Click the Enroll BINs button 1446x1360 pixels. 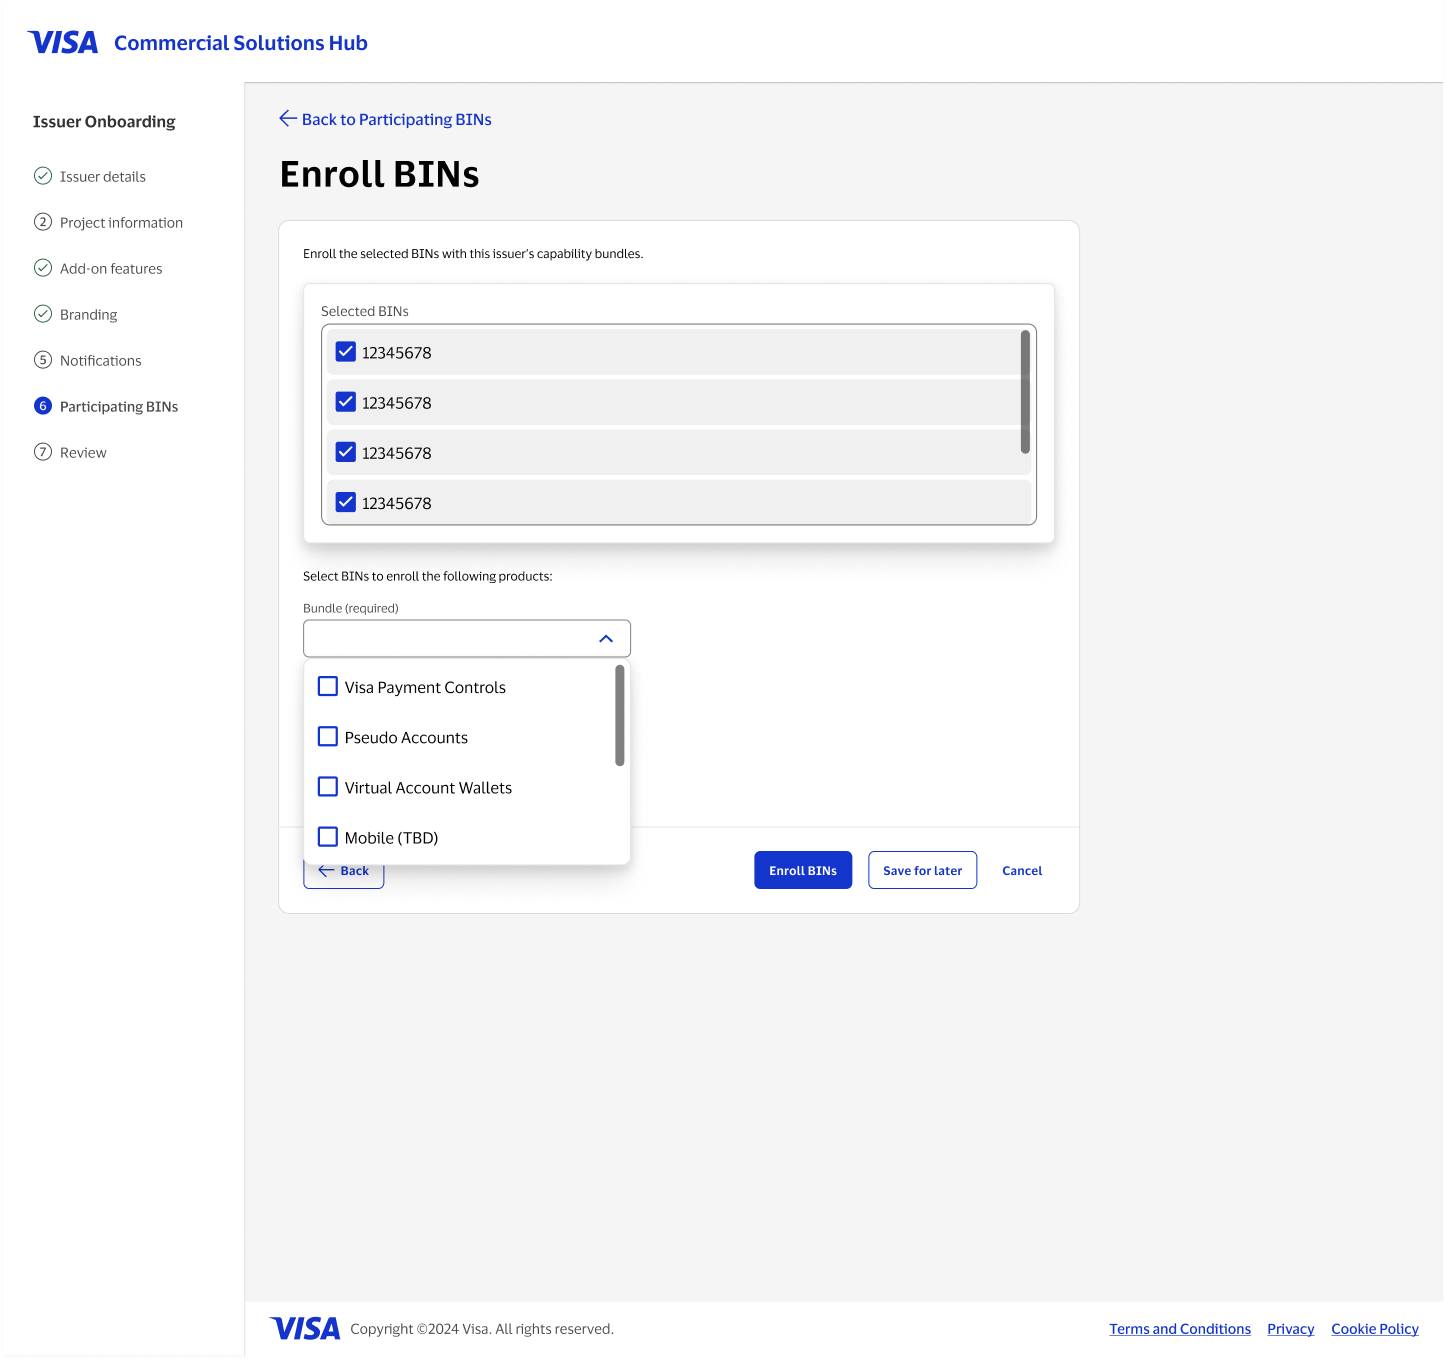tap(803, 870)
